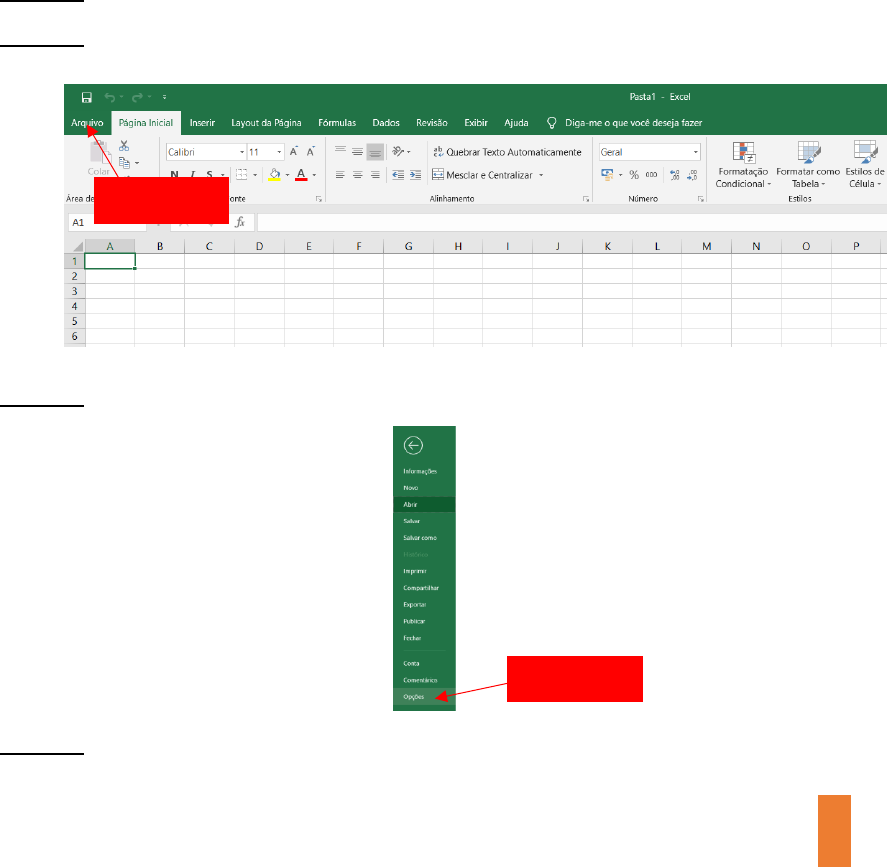Select Opções in the file menu
This screenshot has height=867, width=887.
point(413,696)
